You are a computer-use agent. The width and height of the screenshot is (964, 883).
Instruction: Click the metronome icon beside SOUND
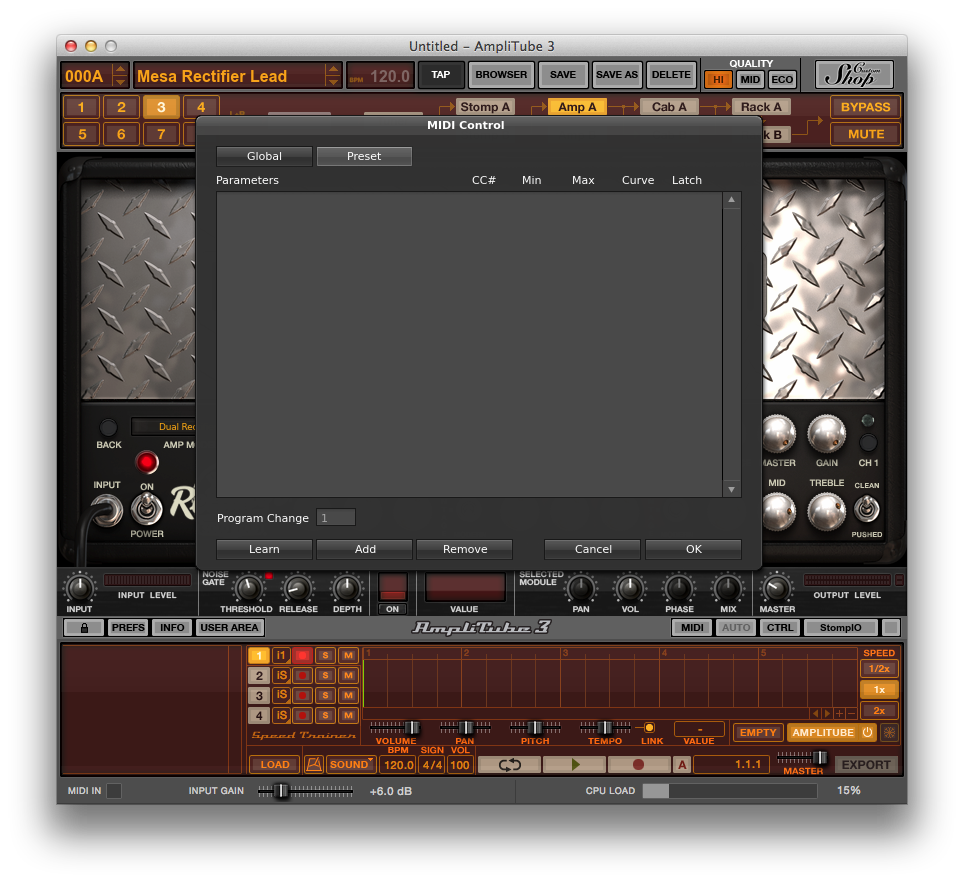(314, 764)
